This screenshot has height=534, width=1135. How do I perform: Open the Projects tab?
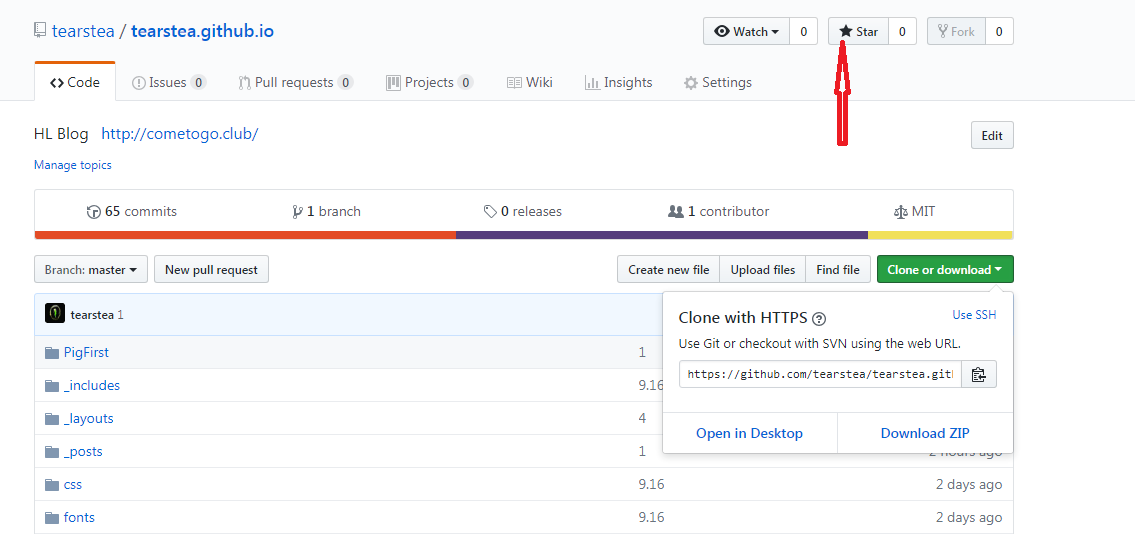coord(430,82)
